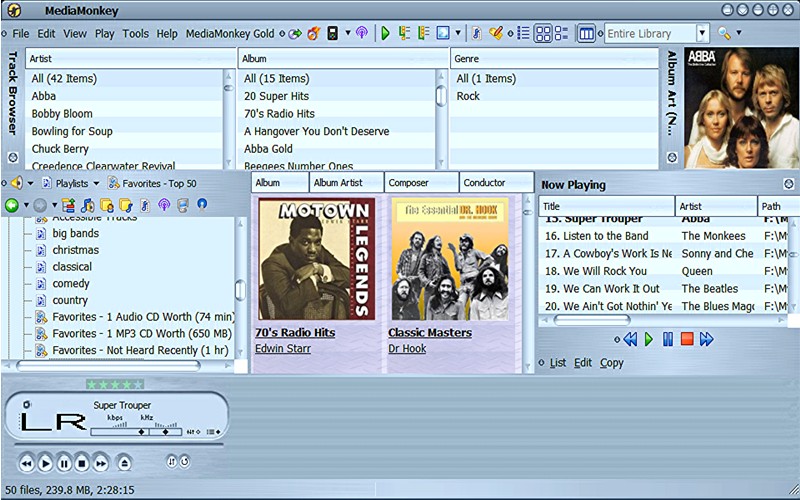Click the Copy link under Now Playing
This screenshot has height=500, width=800.
pos(612,363)
